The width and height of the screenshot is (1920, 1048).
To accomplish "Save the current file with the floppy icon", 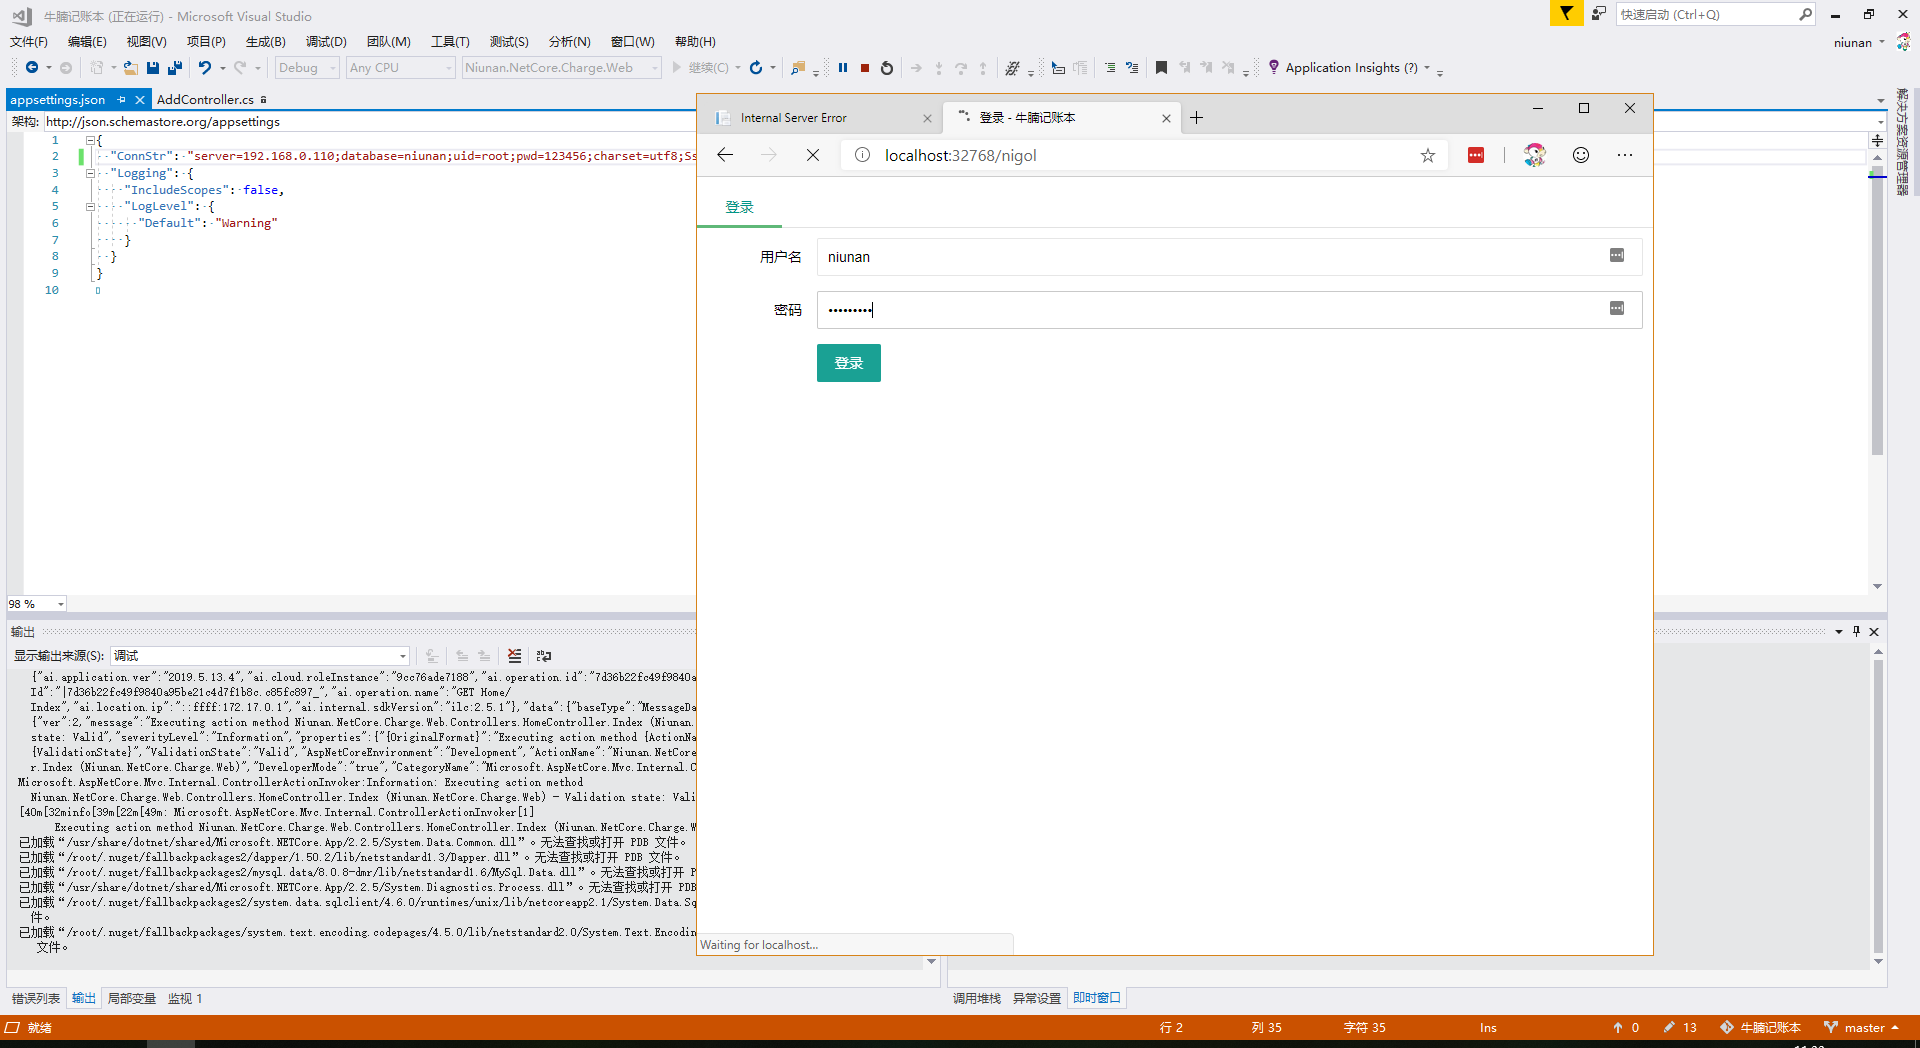I will click(153, 68).
